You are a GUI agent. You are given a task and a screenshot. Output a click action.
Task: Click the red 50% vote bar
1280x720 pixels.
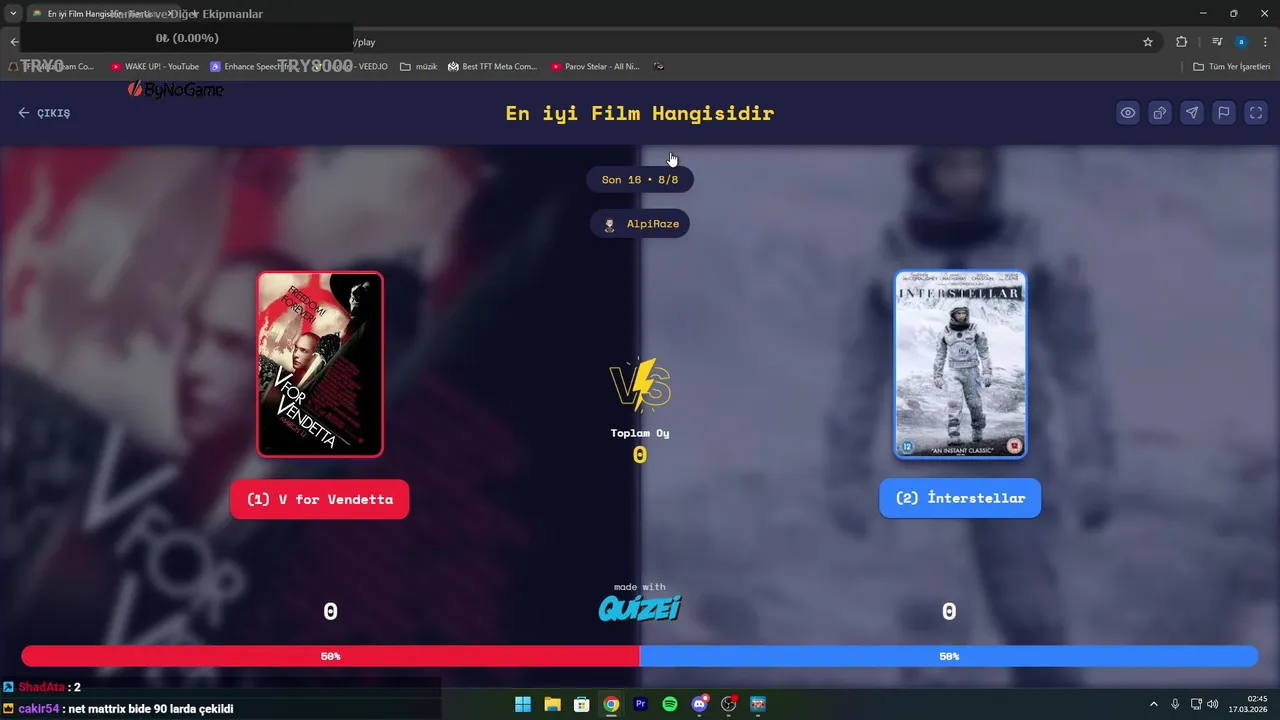pos(331,656)
